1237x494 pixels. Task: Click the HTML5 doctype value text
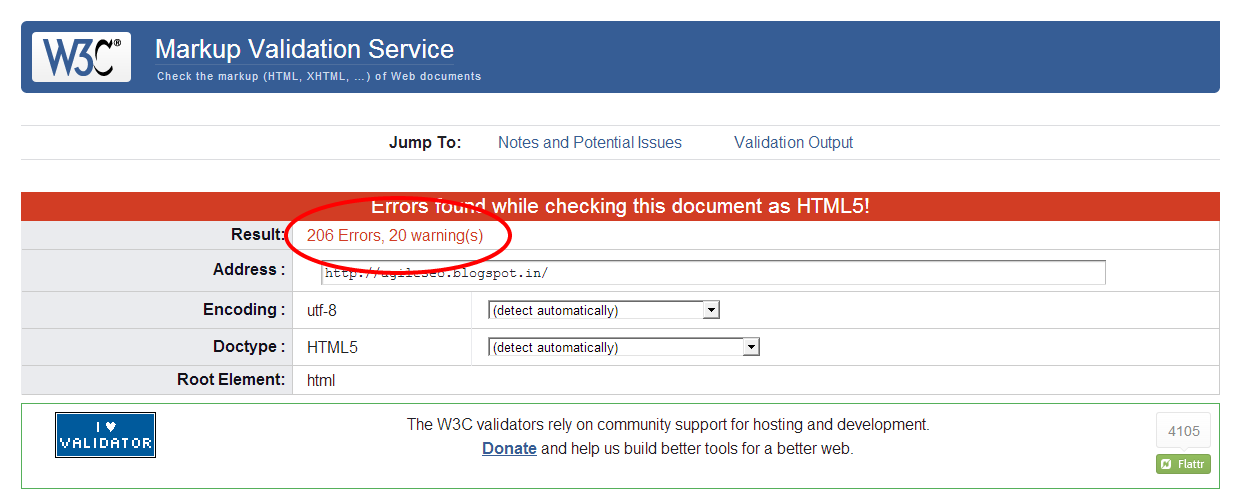[332, 348]
